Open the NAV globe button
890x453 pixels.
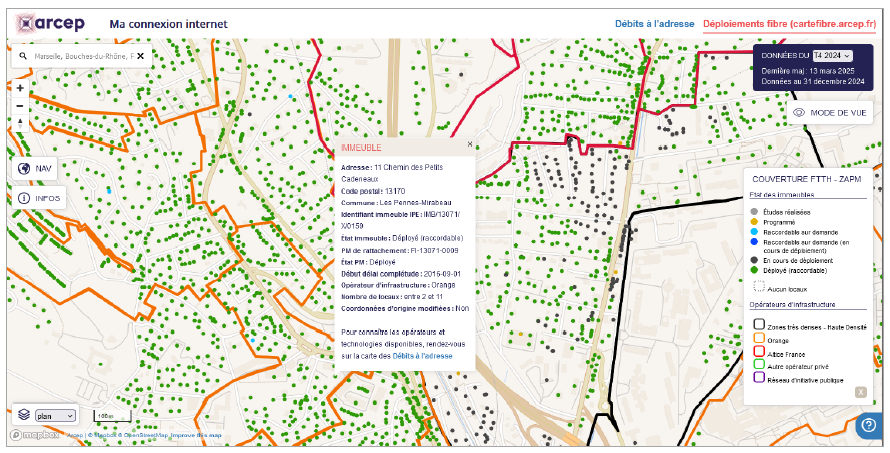tap(36, 168)
